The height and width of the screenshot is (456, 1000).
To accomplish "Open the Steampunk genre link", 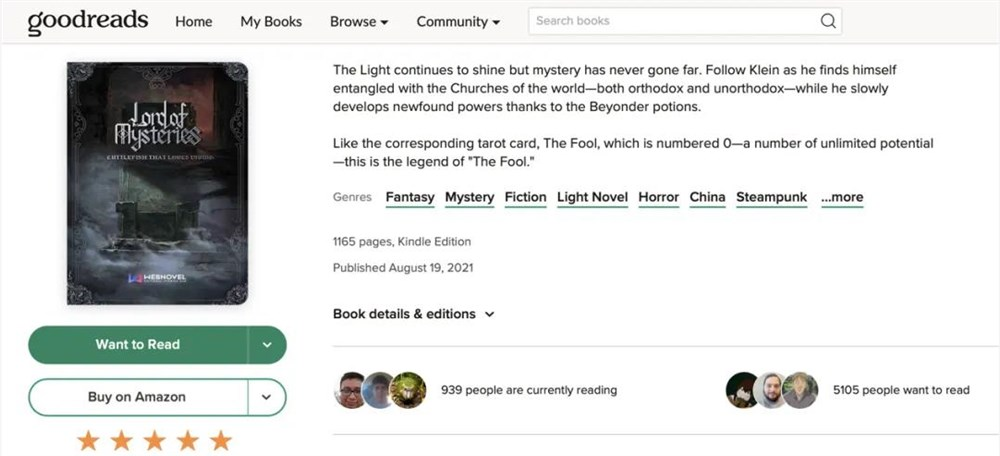I will pos(771,198).
